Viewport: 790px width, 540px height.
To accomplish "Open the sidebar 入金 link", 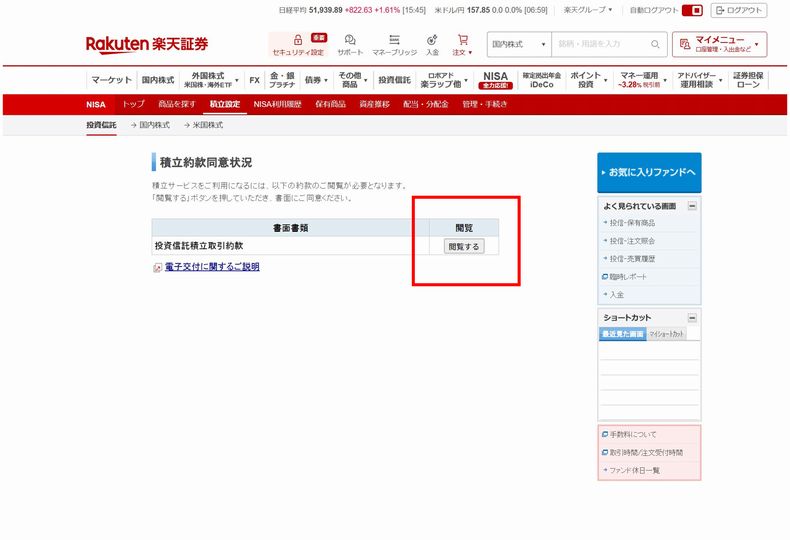I will [617, 295].
